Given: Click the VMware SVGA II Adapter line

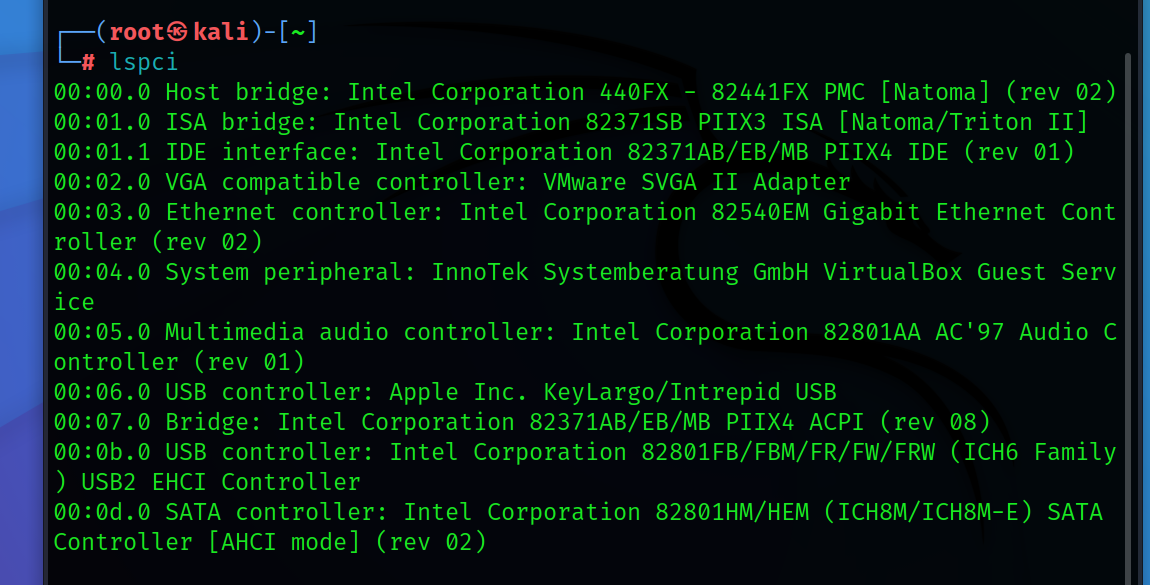Looking at the screenshot, I should point(697,182).
